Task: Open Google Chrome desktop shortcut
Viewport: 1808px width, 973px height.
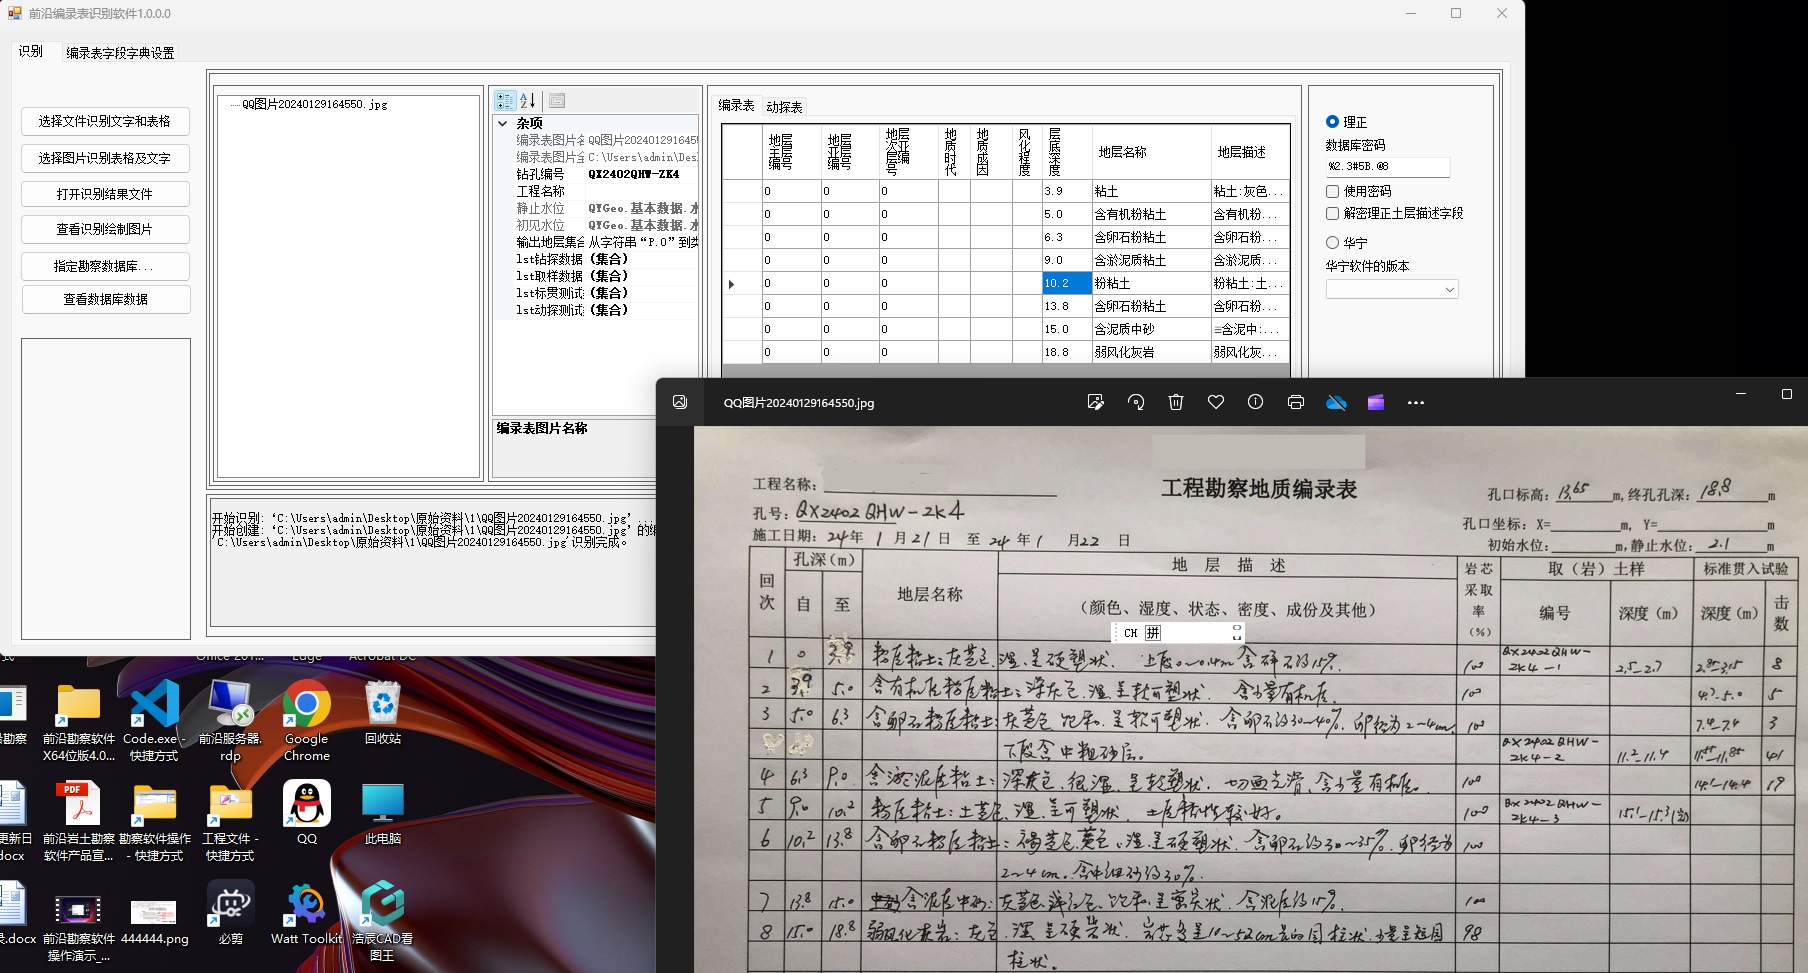Action: tap(306, 721)
